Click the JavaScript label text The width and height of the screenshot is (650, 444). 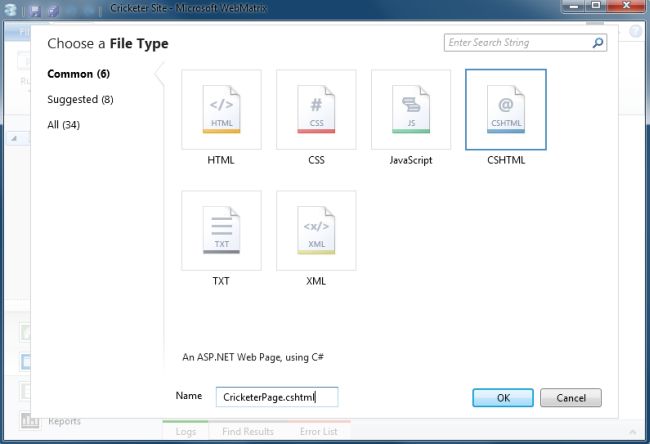(411, 160)
